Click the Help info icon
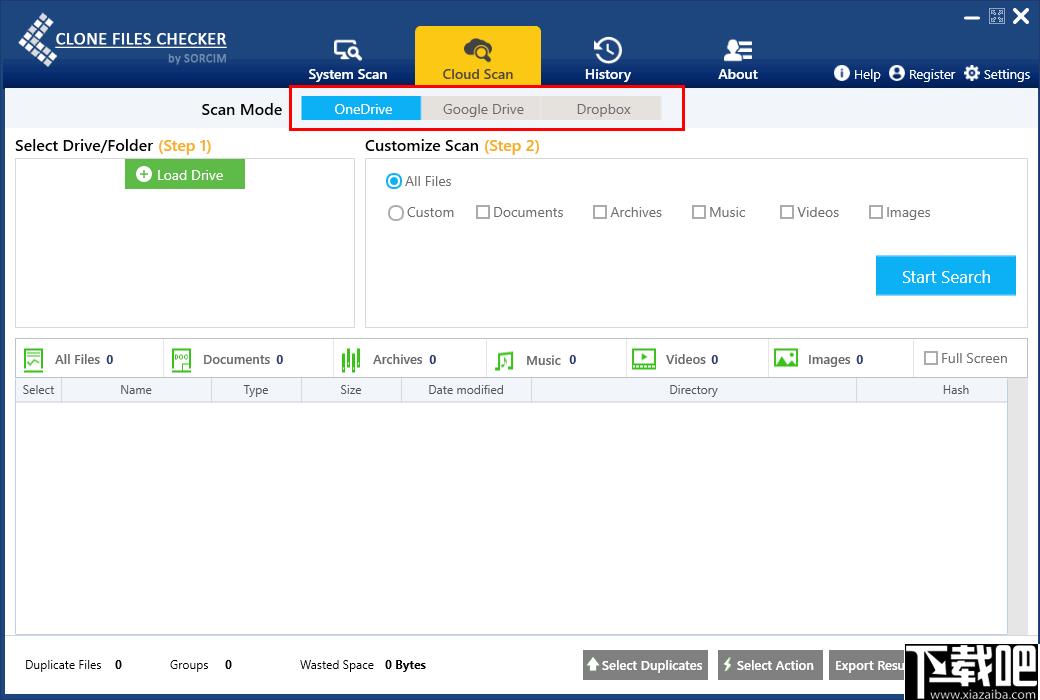The width and height of the screenshot is (1040, 700). coord(841,73)
